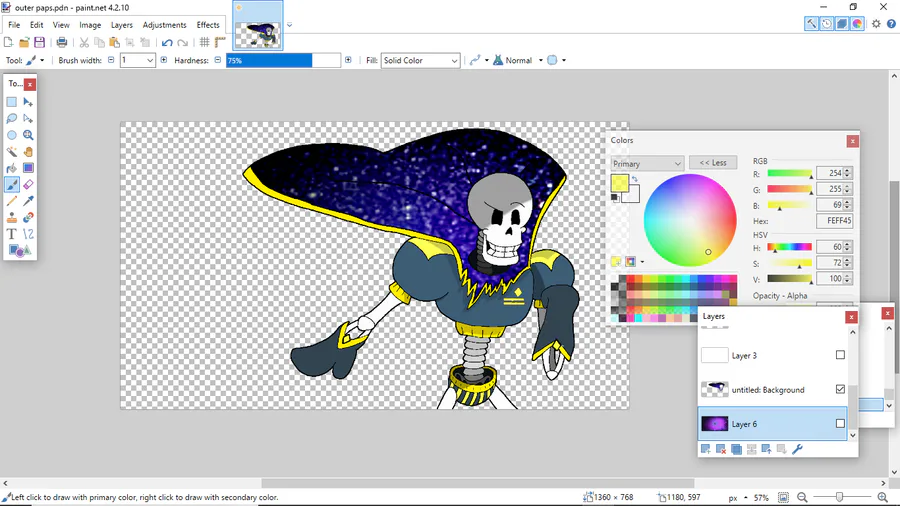Open the View menu

61,25
